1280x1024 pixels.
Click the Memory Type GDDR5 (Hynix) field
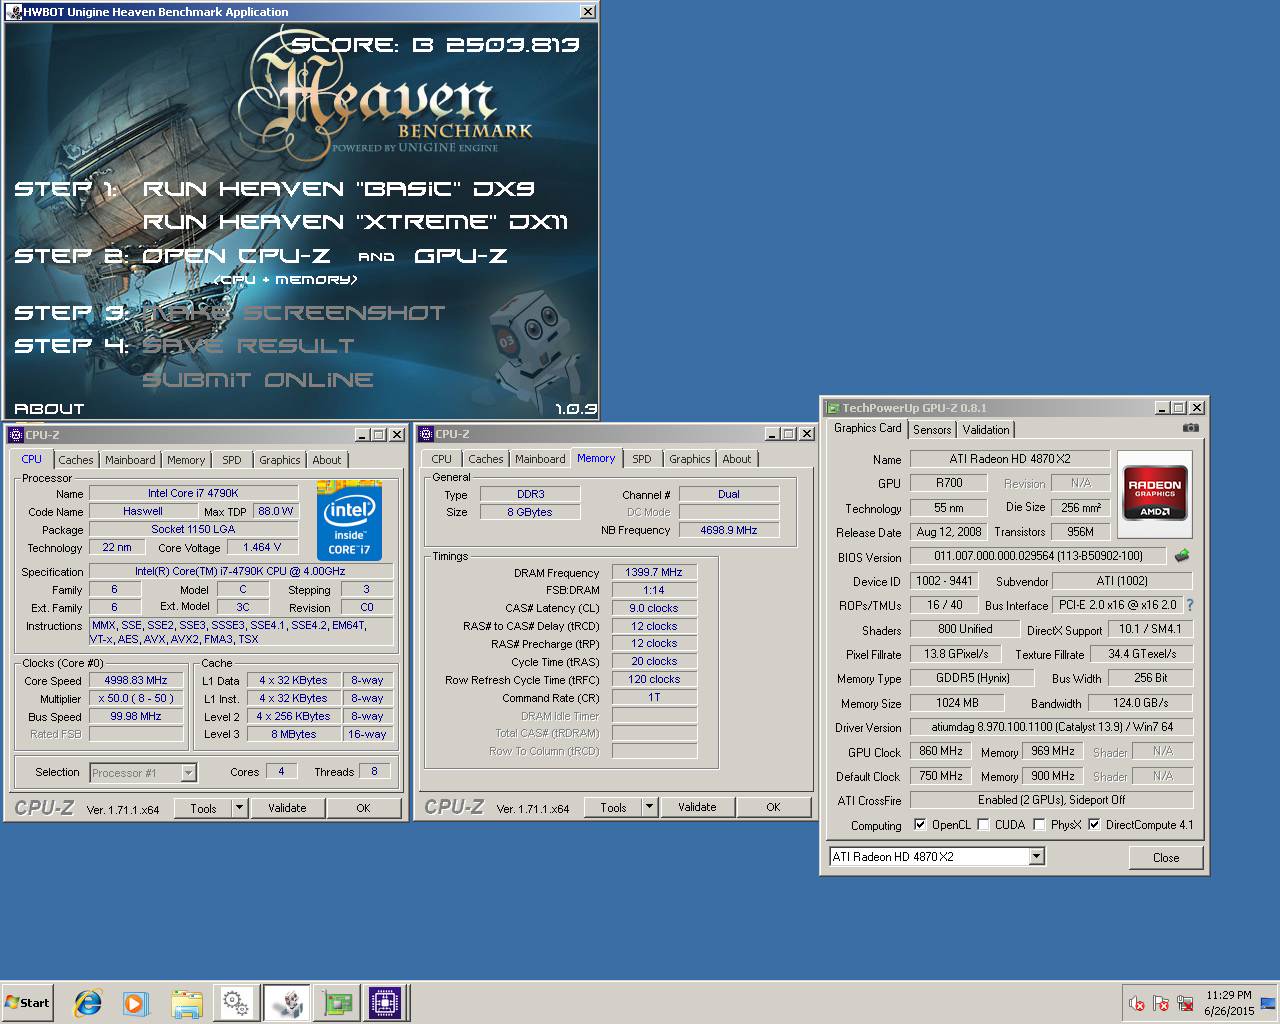click(x=972, y=678)
